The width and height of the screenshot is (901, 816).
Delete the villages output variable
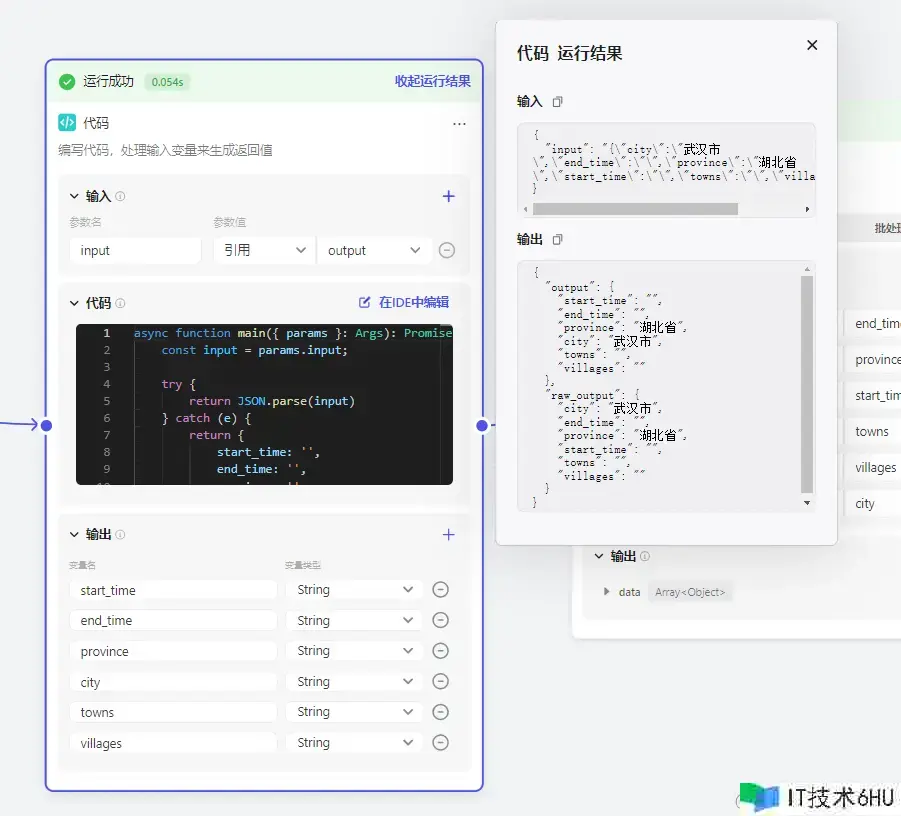click(440, 743)
